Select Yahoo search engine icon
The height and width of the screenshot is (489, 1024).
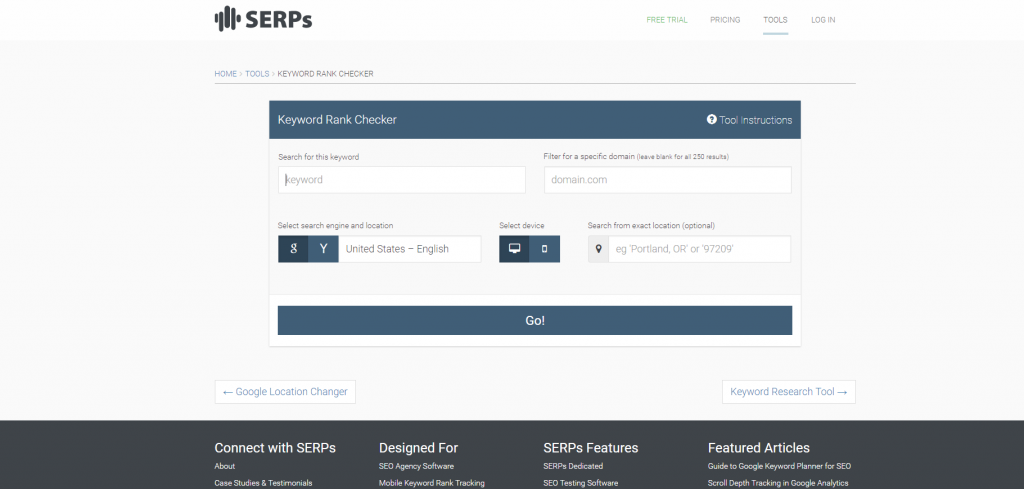coord(323,249)
